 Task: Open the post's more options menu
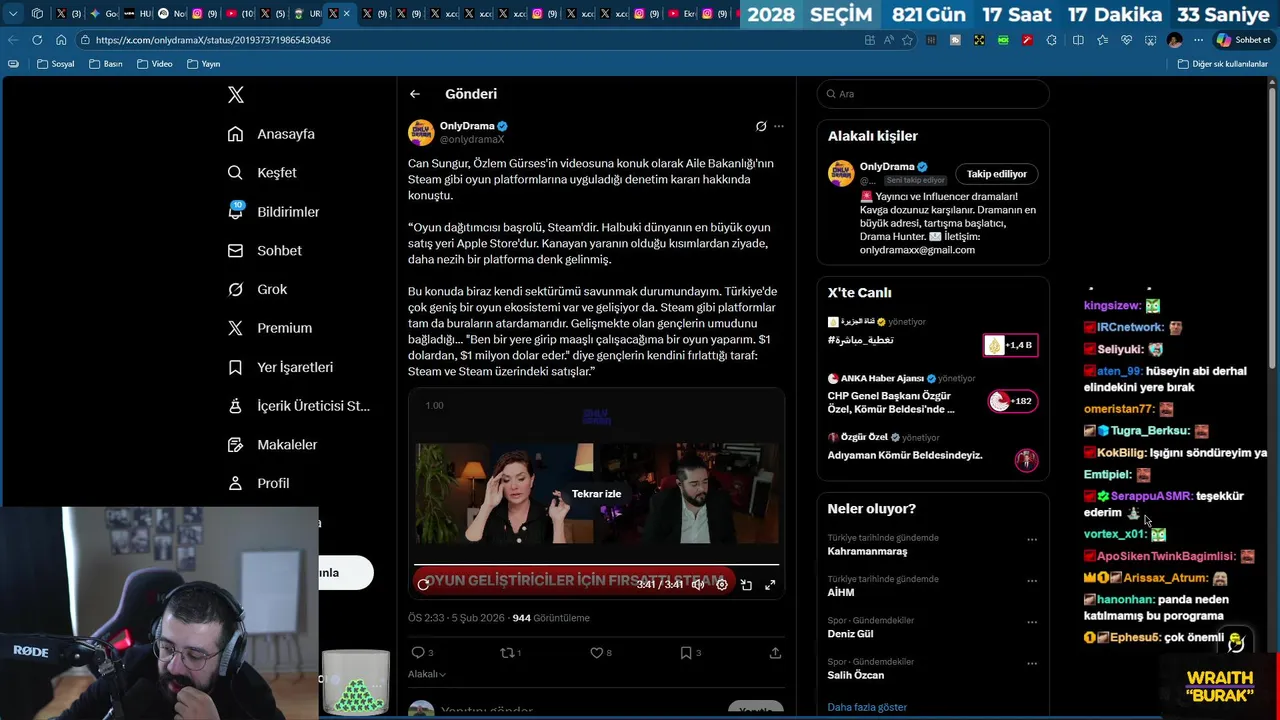779,126
